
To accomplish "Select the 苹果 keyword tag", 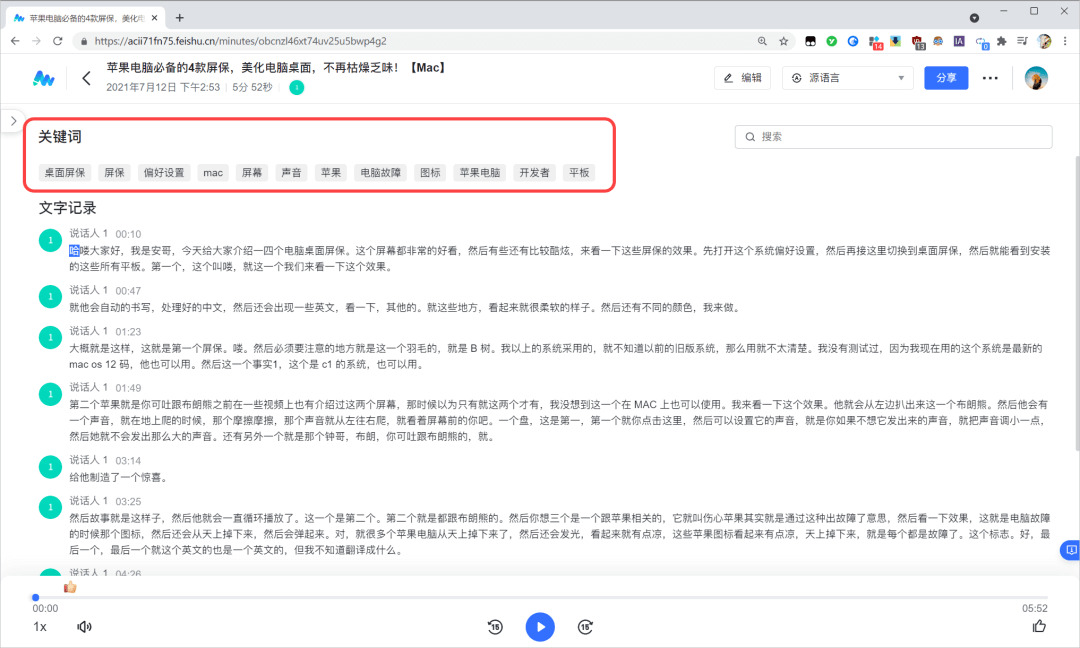I will tap(331, 172).
